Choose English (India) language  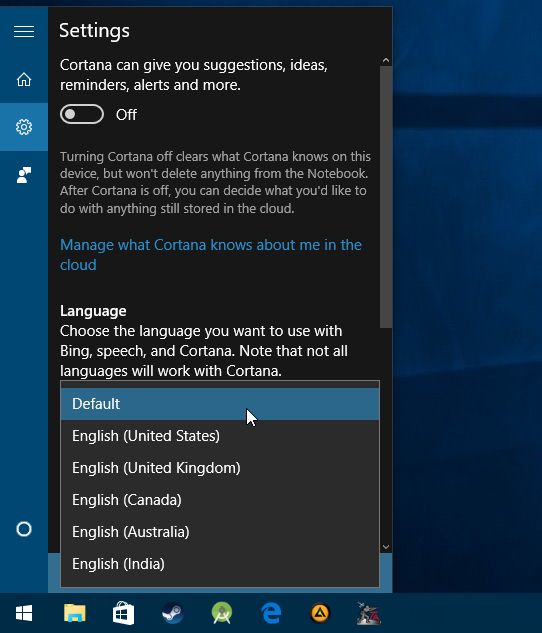point(220,564)
